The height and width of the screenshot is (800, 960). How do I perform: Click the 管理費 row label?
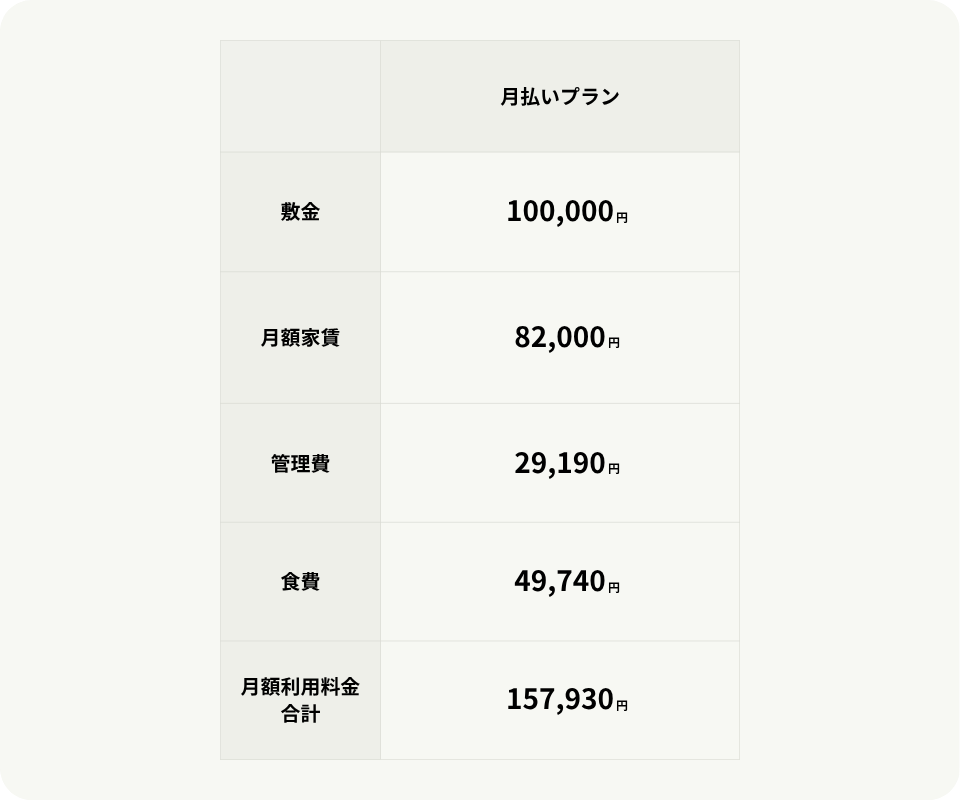(x=300, y=464)
